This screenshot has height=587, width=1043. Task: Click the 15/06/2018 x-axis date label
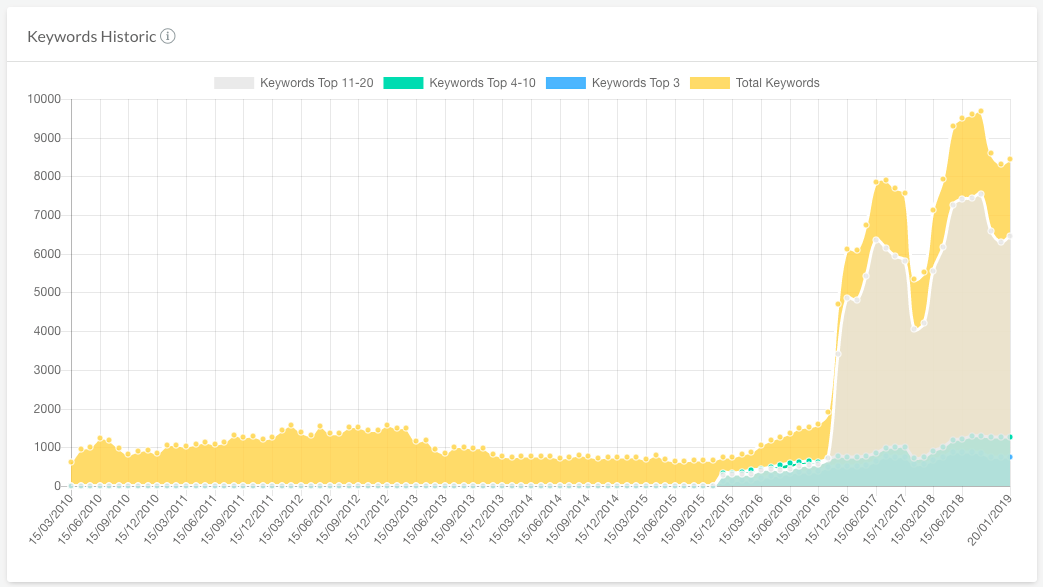pyautogui.click(x=941, y=520)
